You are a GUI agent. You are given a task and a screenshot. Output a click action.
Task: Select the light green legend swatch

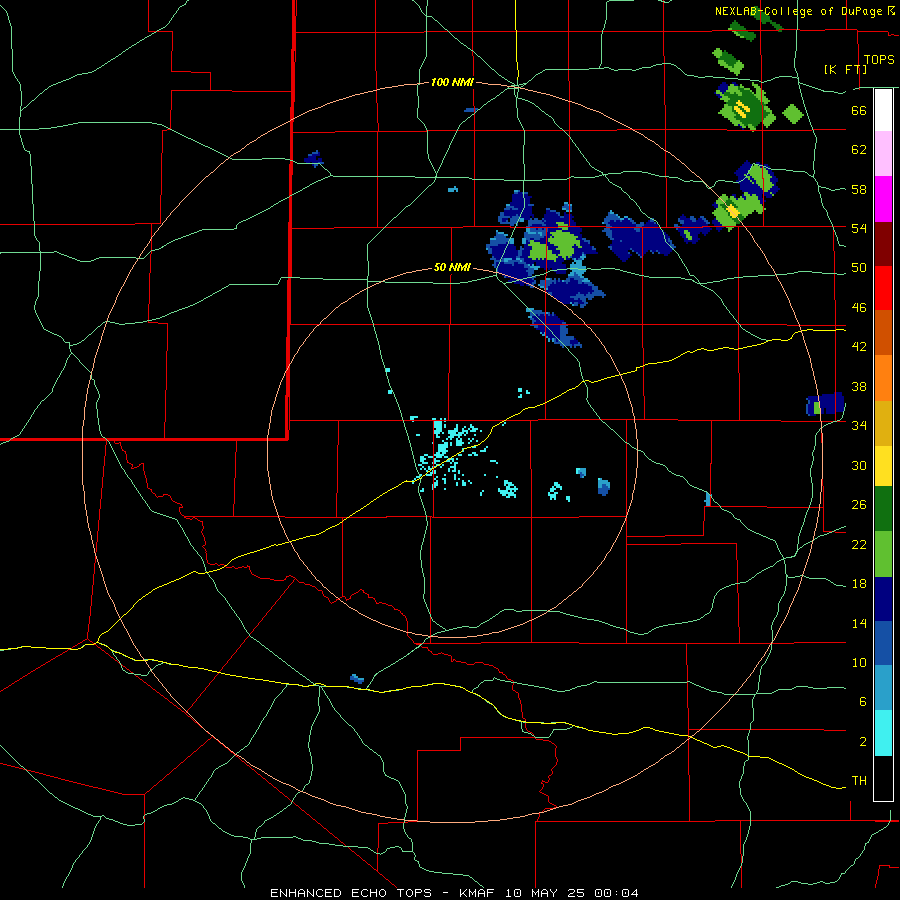click(x=883, y=554)
